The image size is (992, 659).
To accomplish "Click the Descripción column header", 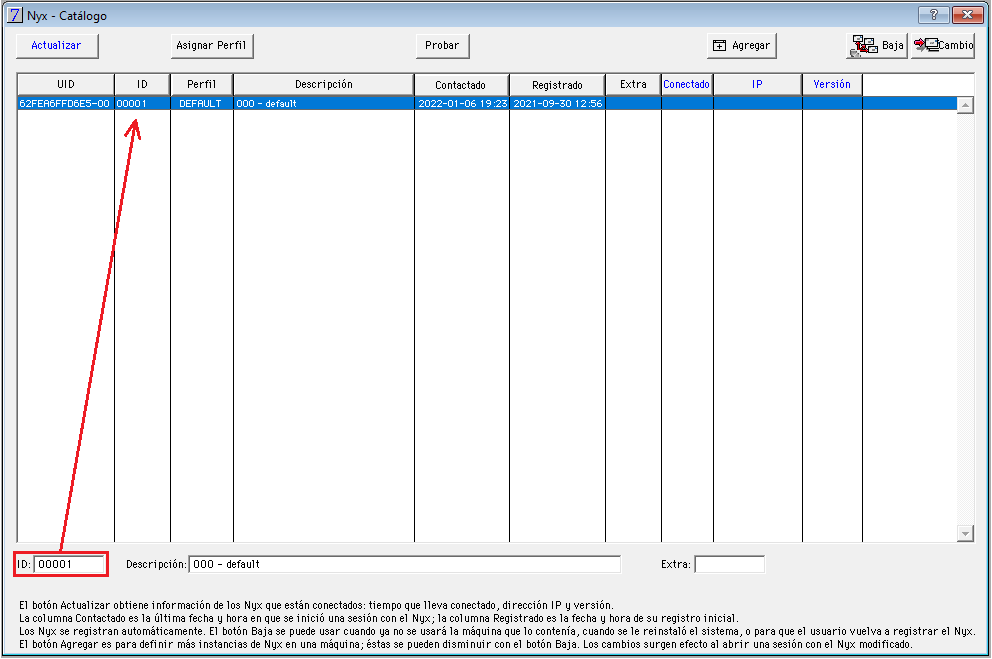I will tap(324, 84).
